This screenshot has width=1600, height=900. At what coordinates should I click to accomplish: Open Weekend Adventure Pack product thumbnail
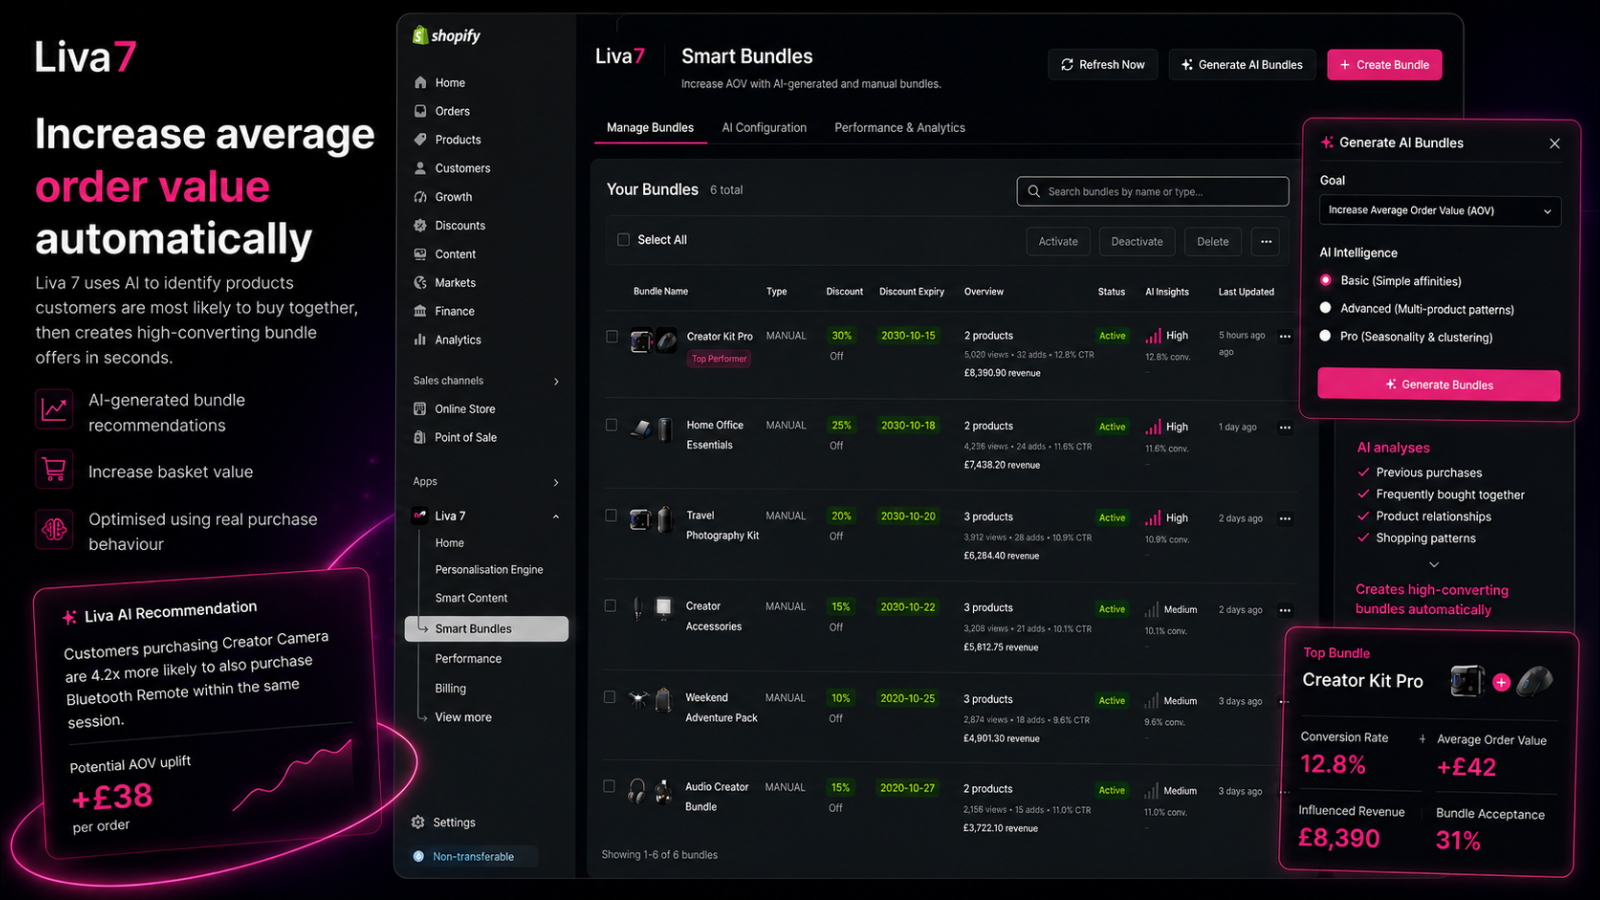click(x=650, y=699)
